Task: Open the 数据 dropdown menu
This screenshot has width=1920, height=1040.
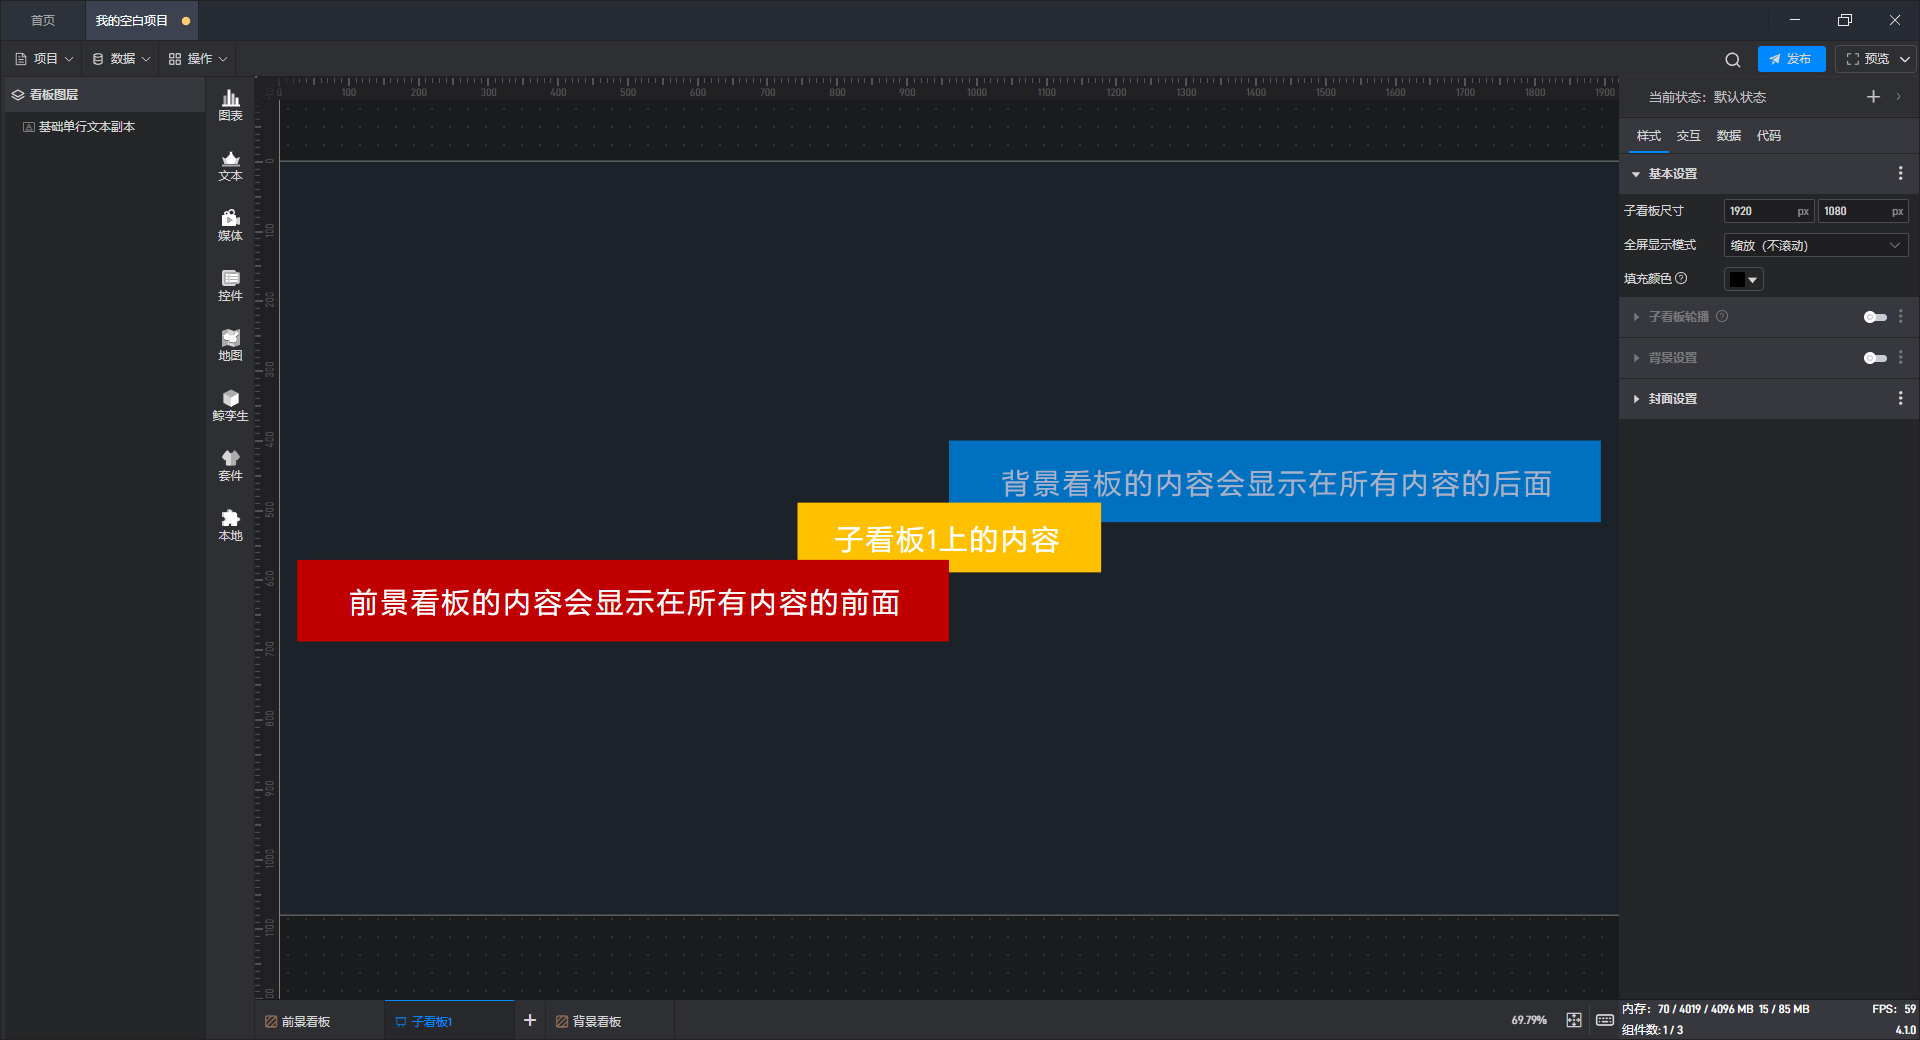Action: coord(121,59)
